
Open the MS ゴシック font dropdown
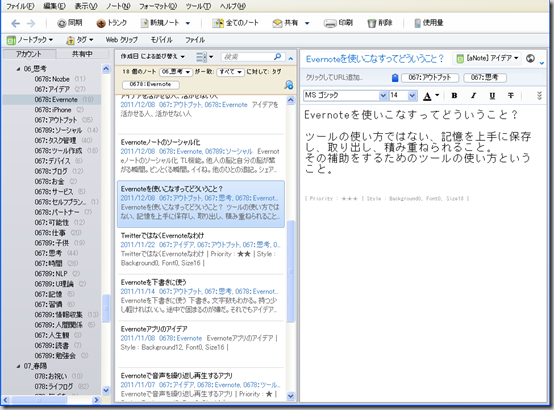(383, 95)
